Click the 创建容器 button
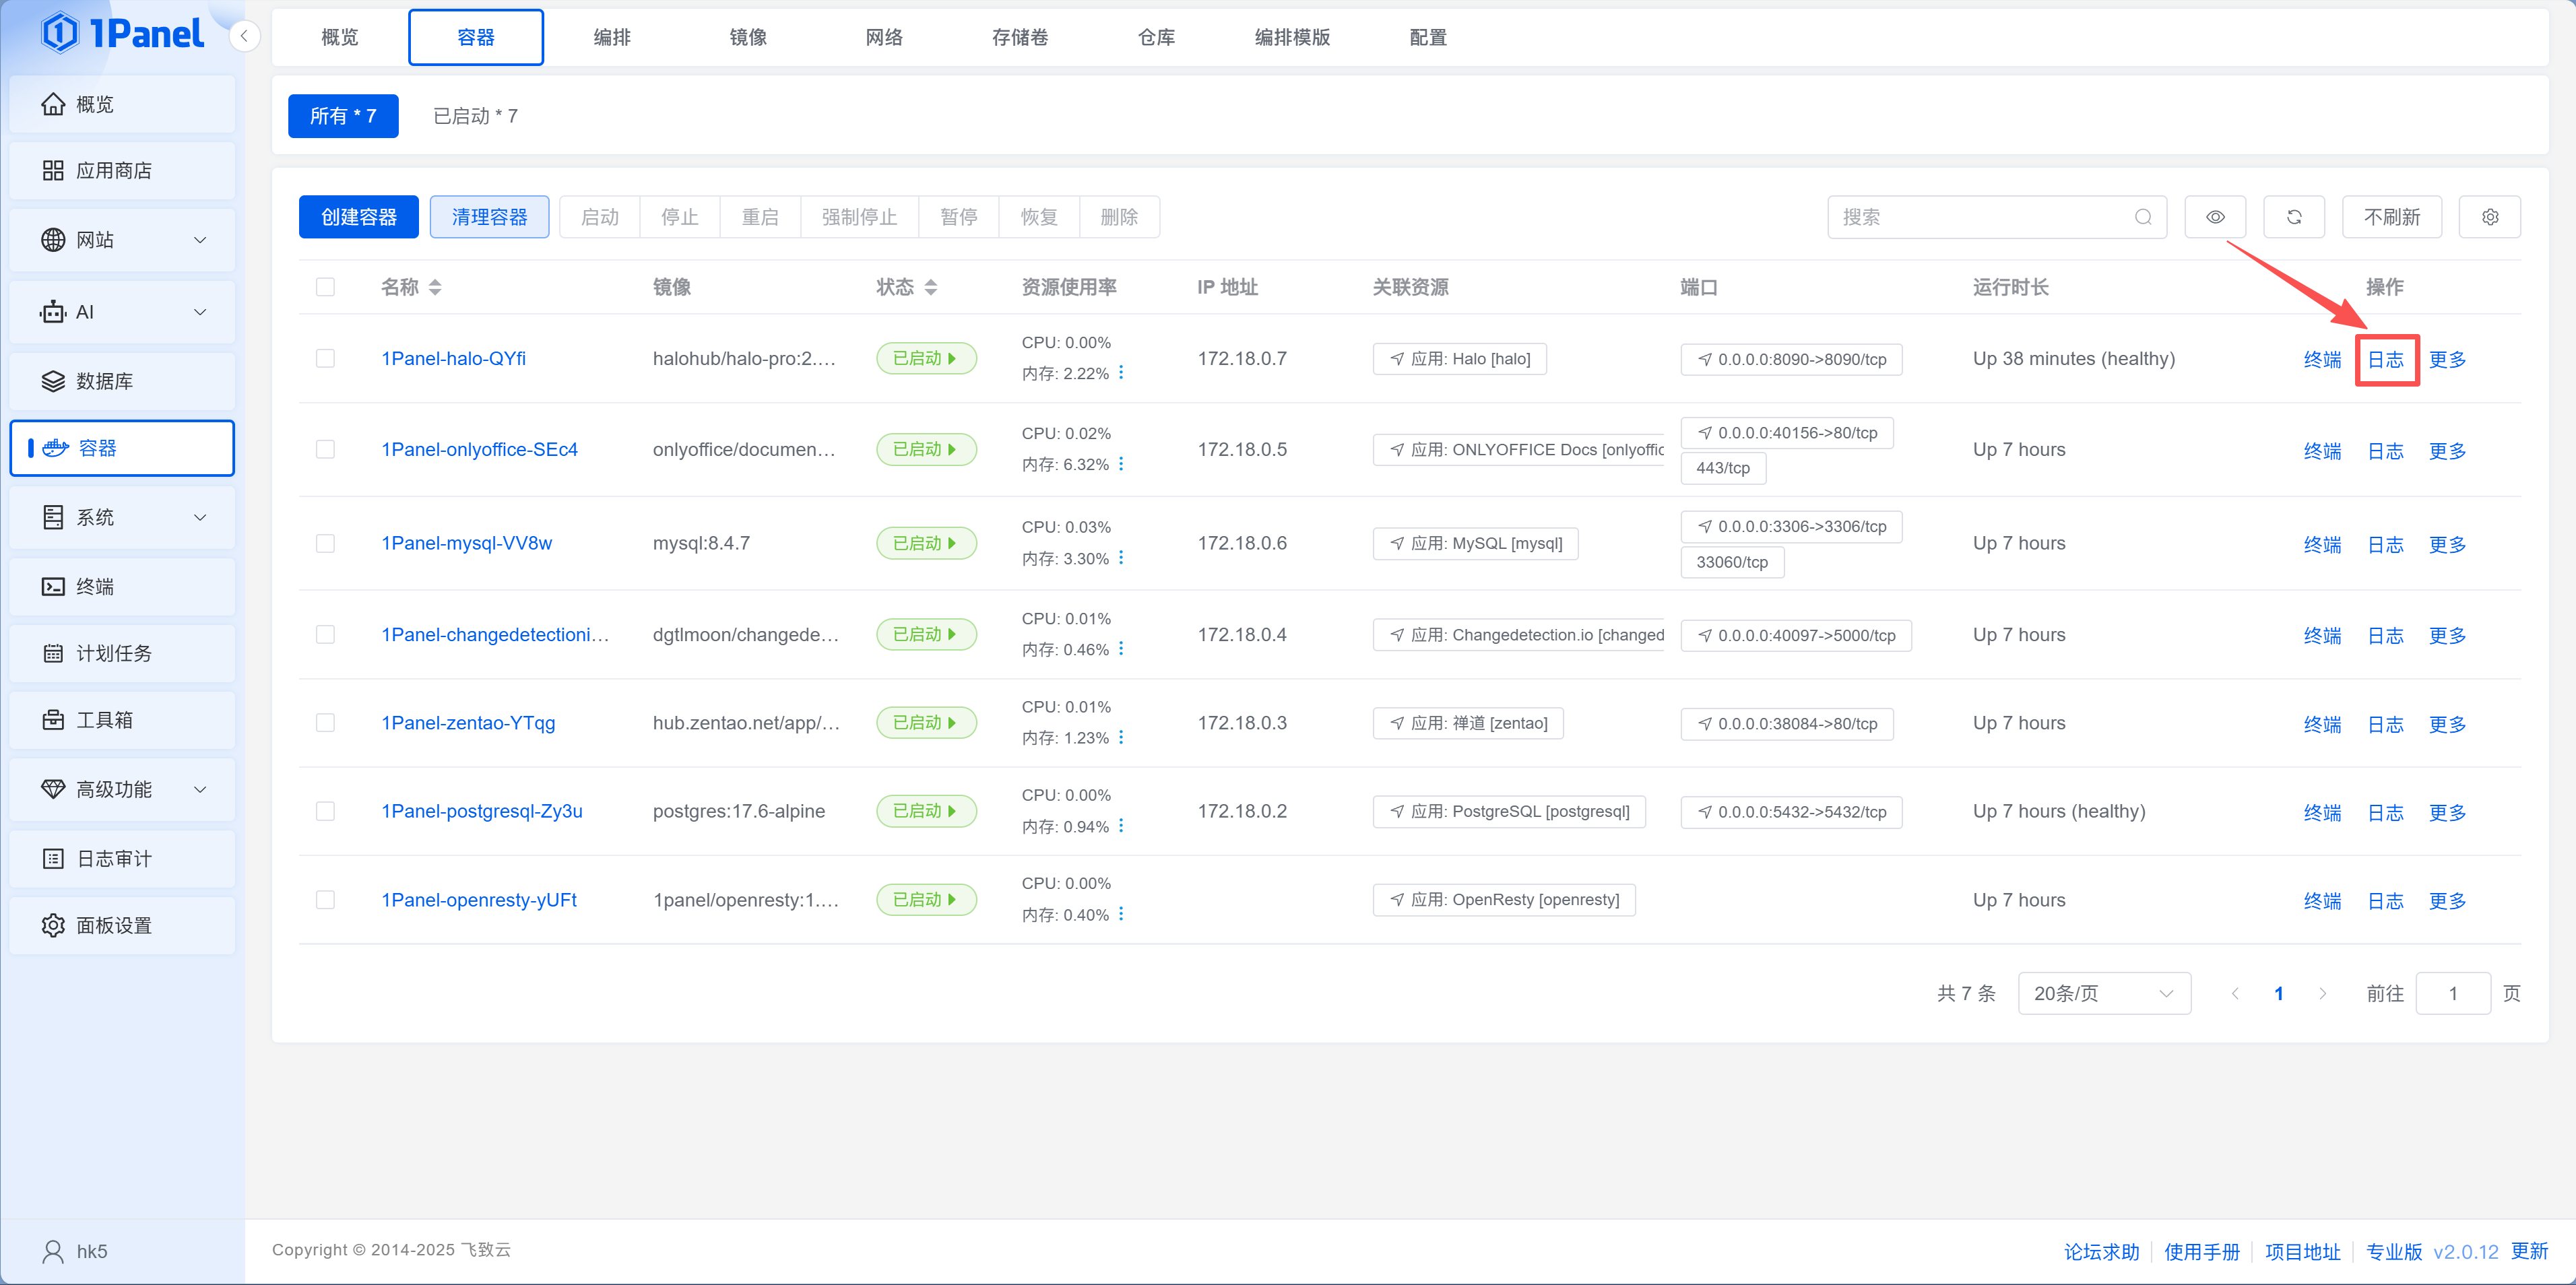 pos(357,216)
